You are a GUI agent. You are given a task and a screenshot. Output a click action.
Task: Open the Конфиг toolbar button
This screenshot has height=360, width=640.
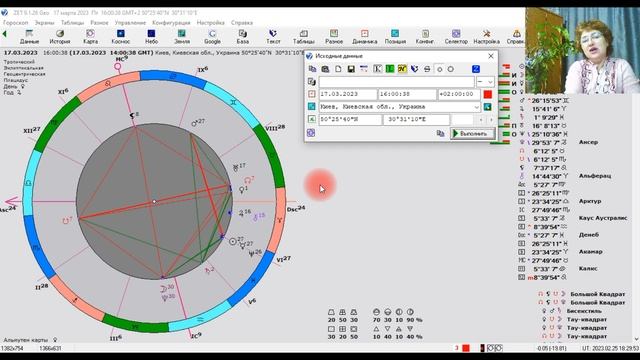click(425, 36)
